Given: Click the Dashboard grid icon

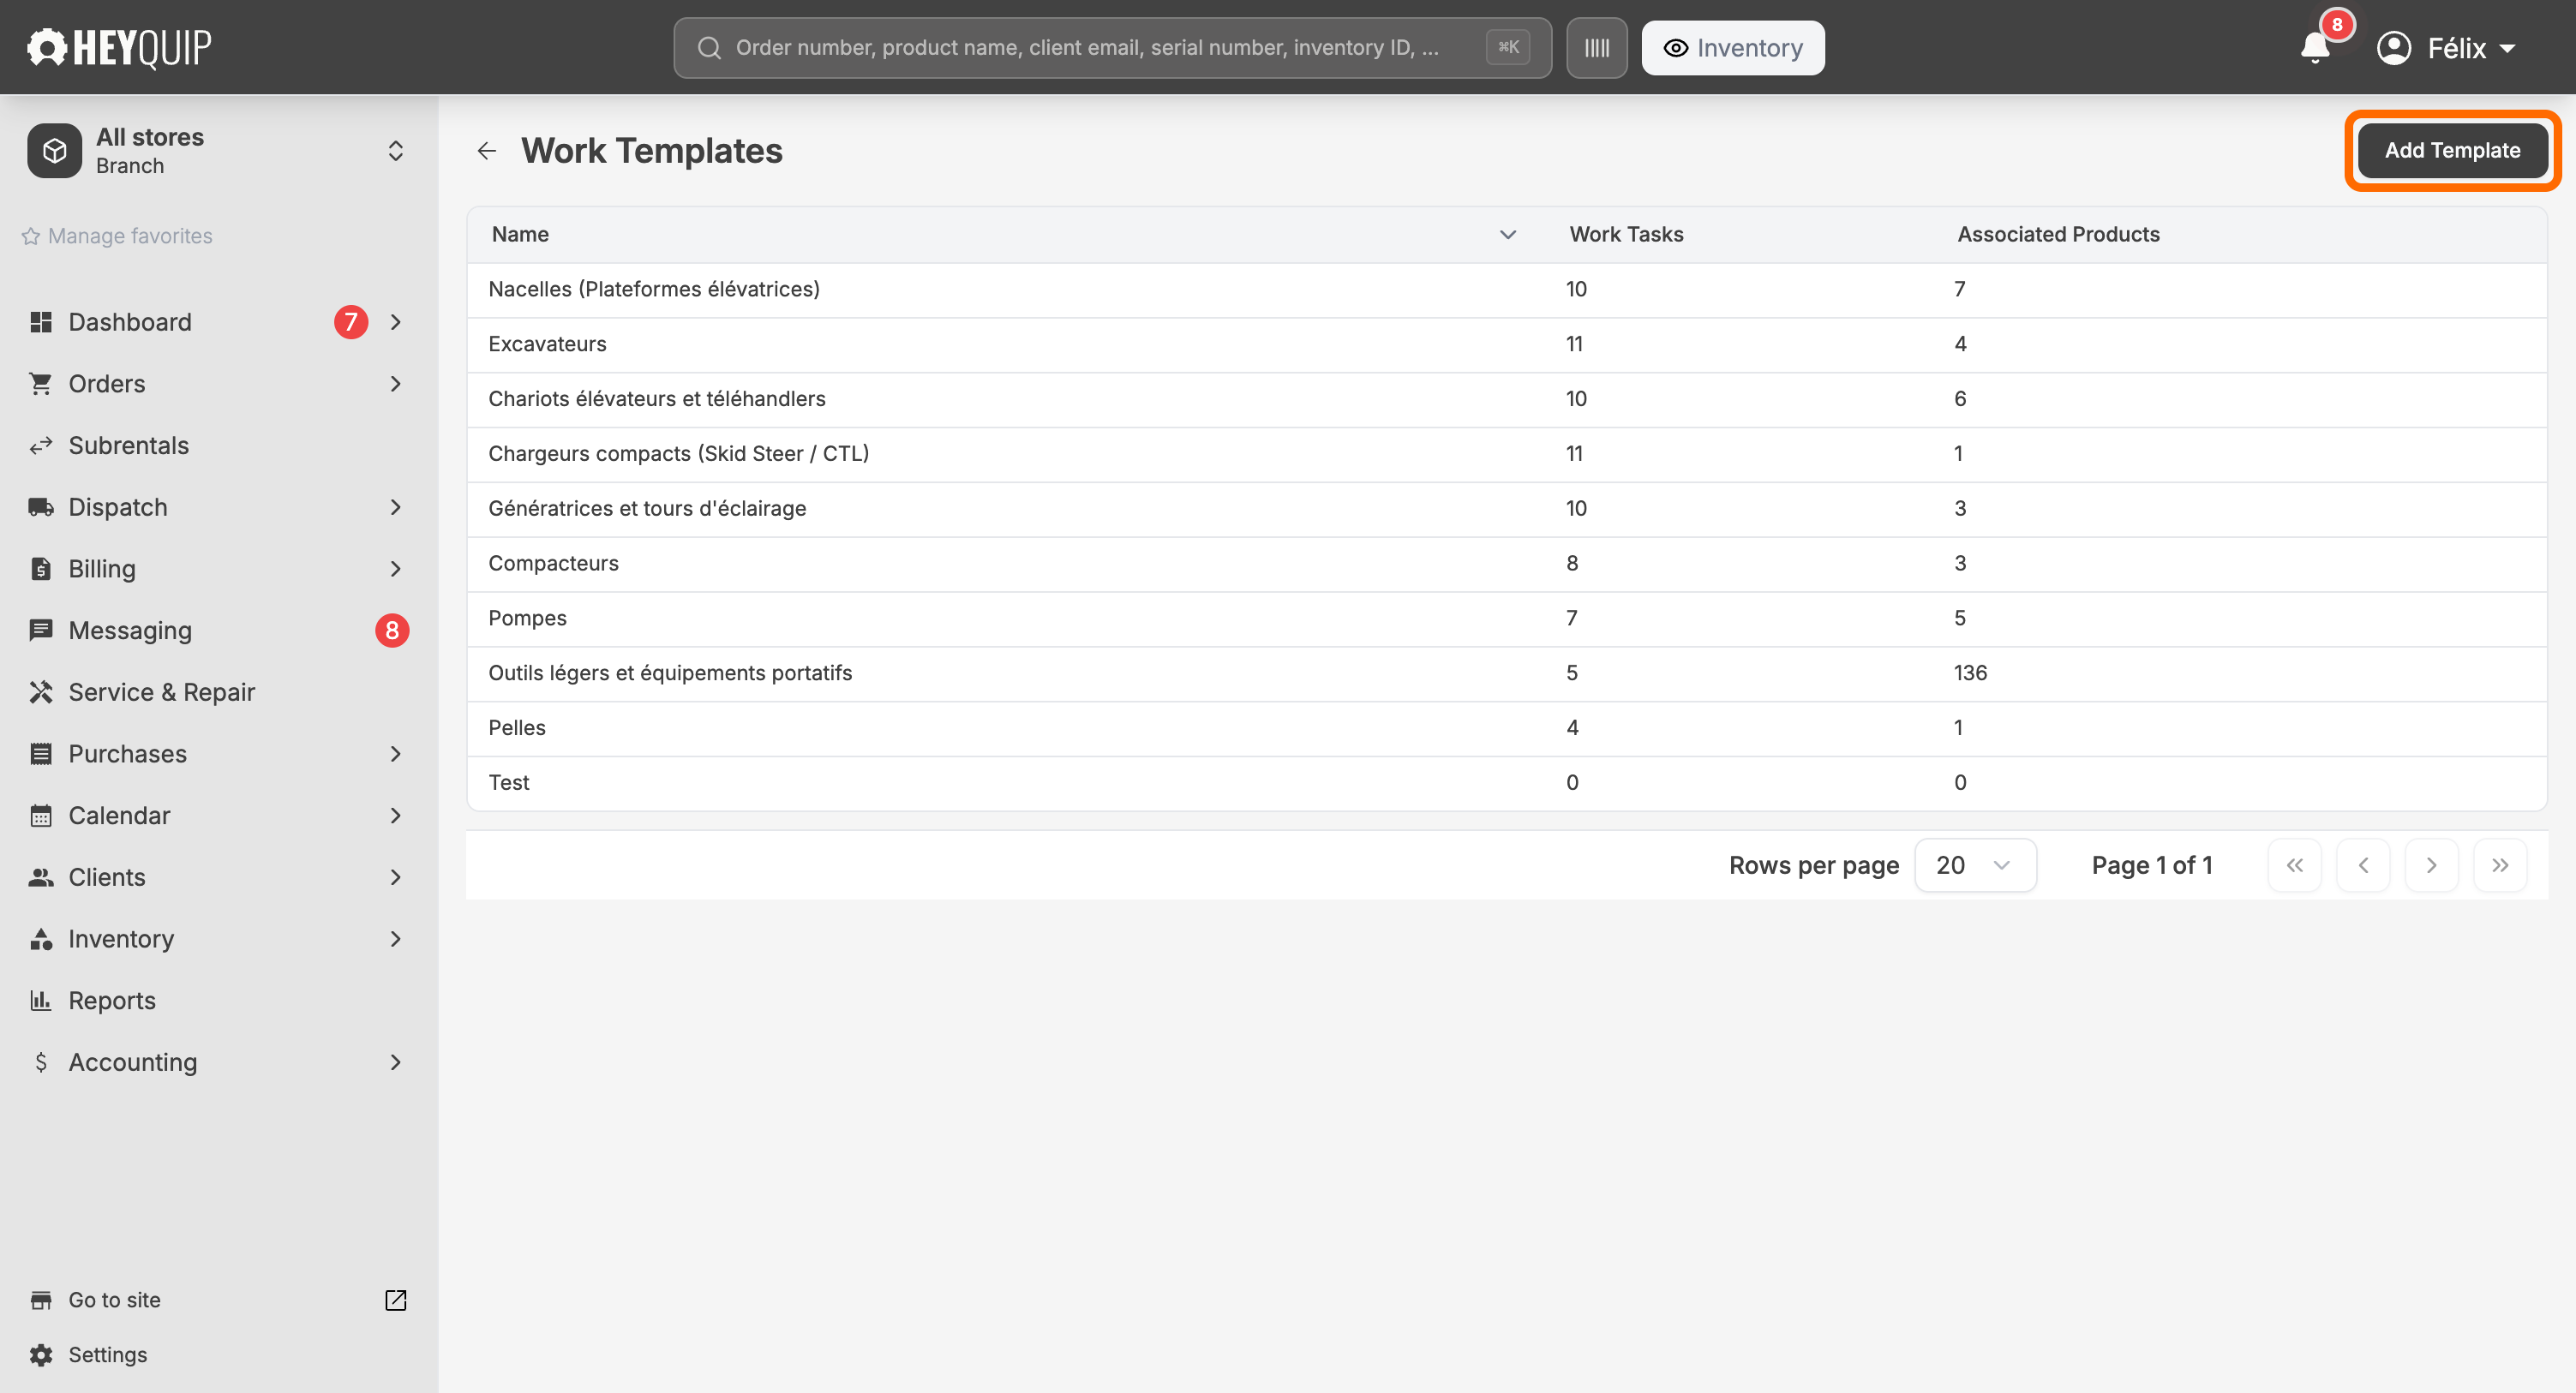Looking at the screenshot, I should click(41, 322).
